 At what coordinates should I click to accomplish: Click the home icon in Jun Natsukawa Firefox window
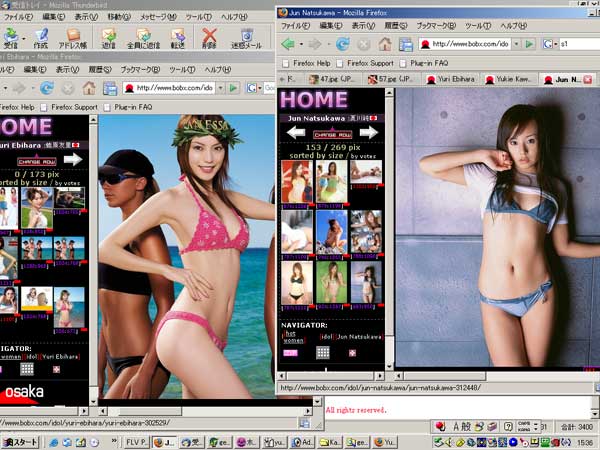(x=385, y=44)
